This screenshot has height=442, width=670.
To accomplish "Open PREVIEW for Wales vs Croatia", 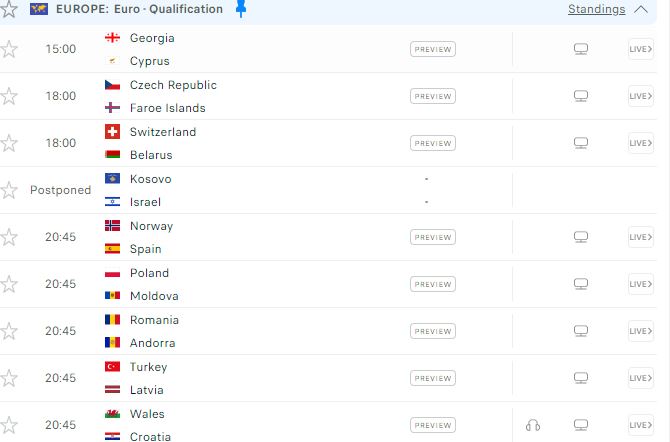I will click(433, 425).
